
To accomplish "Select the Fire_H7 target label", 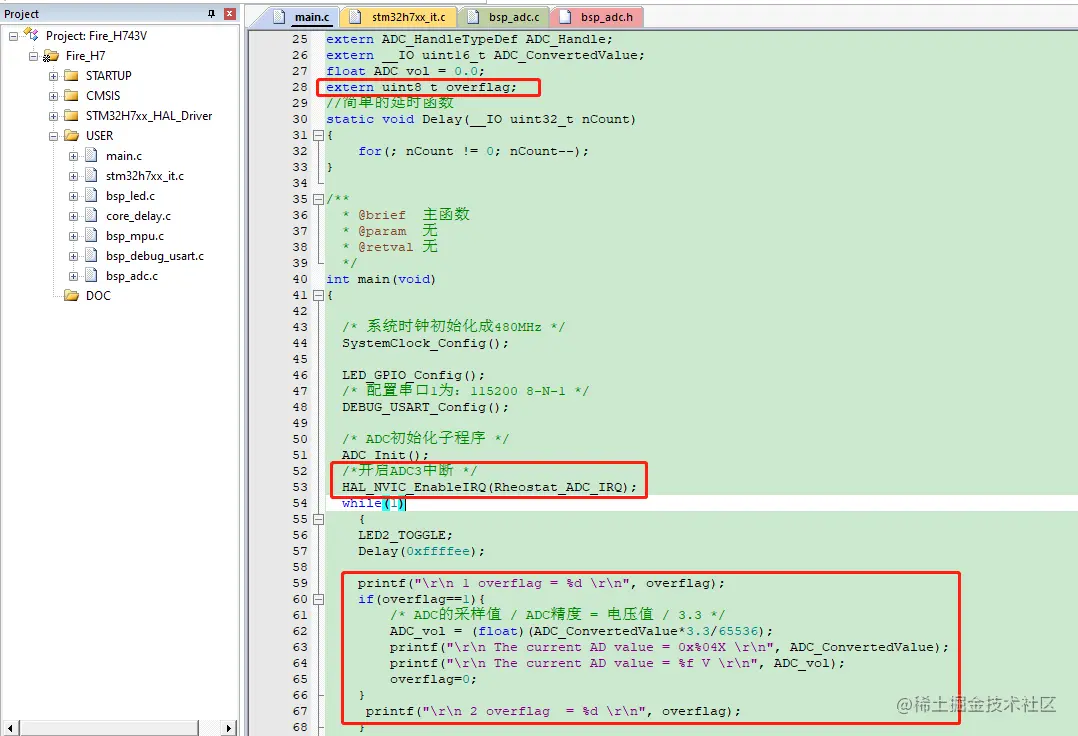I will (x=85, y=56).
